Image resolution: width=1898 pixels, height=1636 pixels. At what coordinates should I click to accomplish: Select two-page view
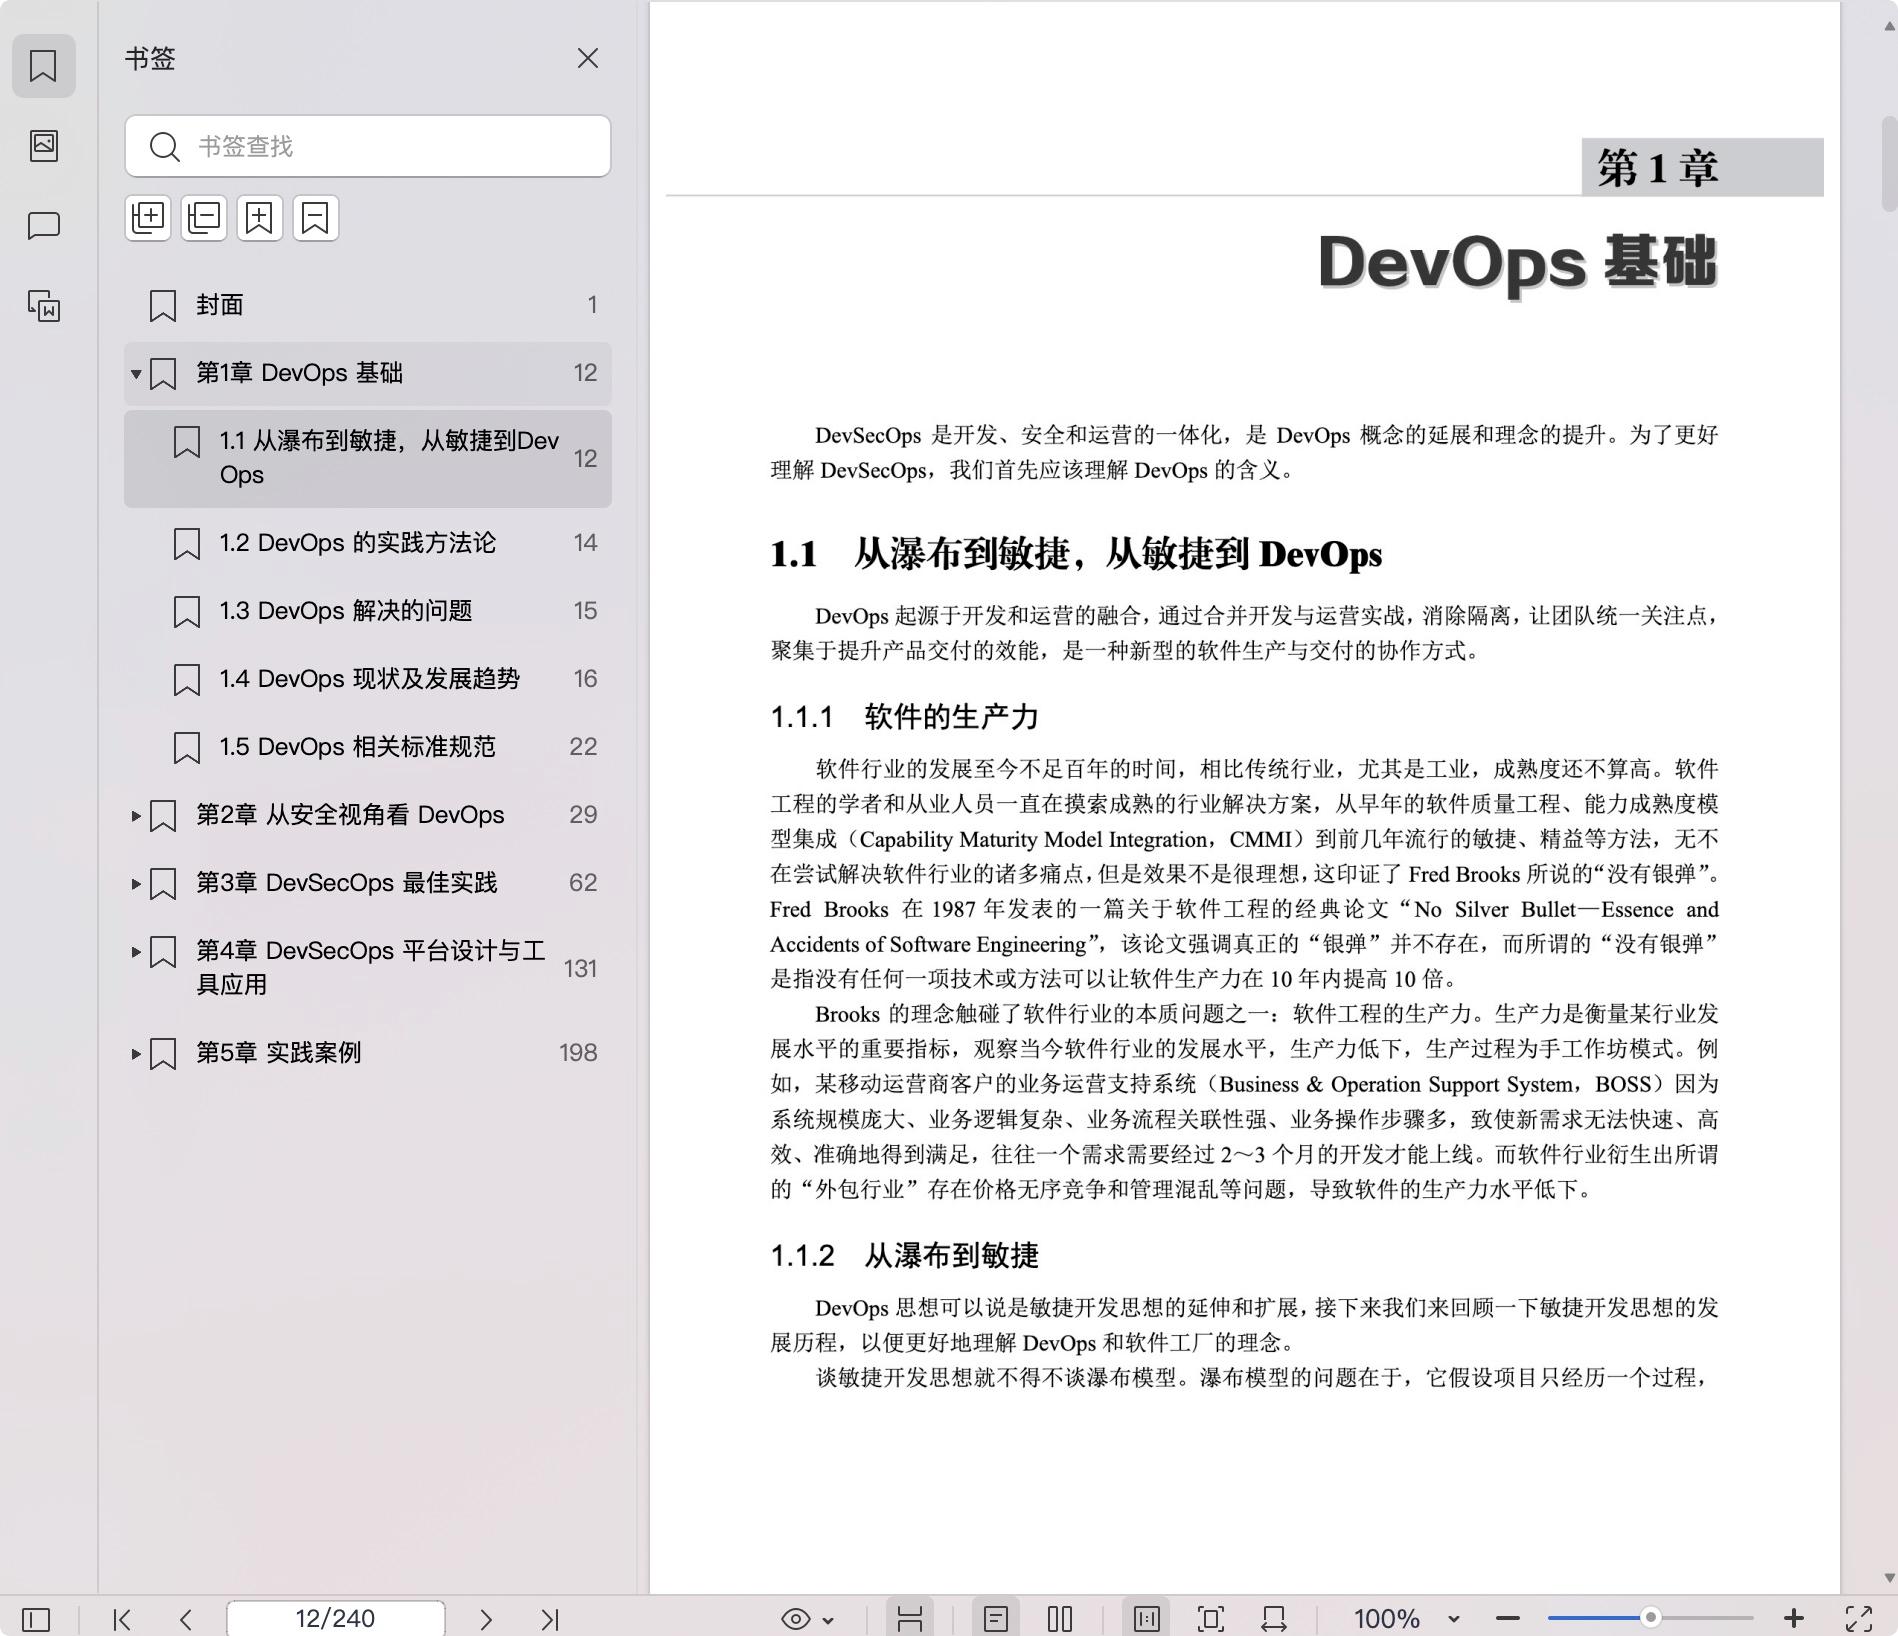pyautogui.click(x=1060, y=1619)
